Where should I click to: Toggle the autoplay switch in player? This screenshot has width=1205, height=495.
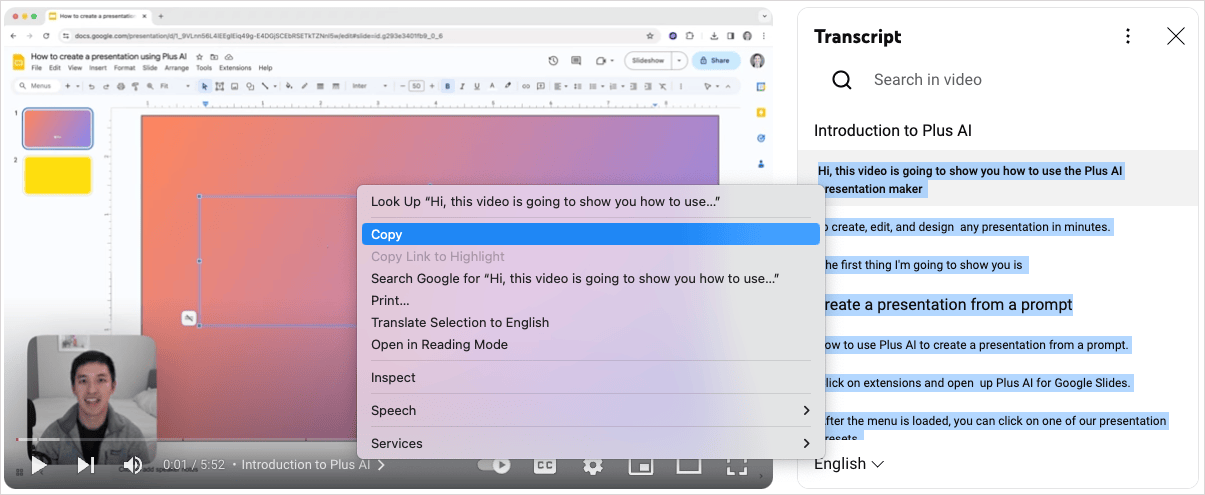tap(494, 465)
